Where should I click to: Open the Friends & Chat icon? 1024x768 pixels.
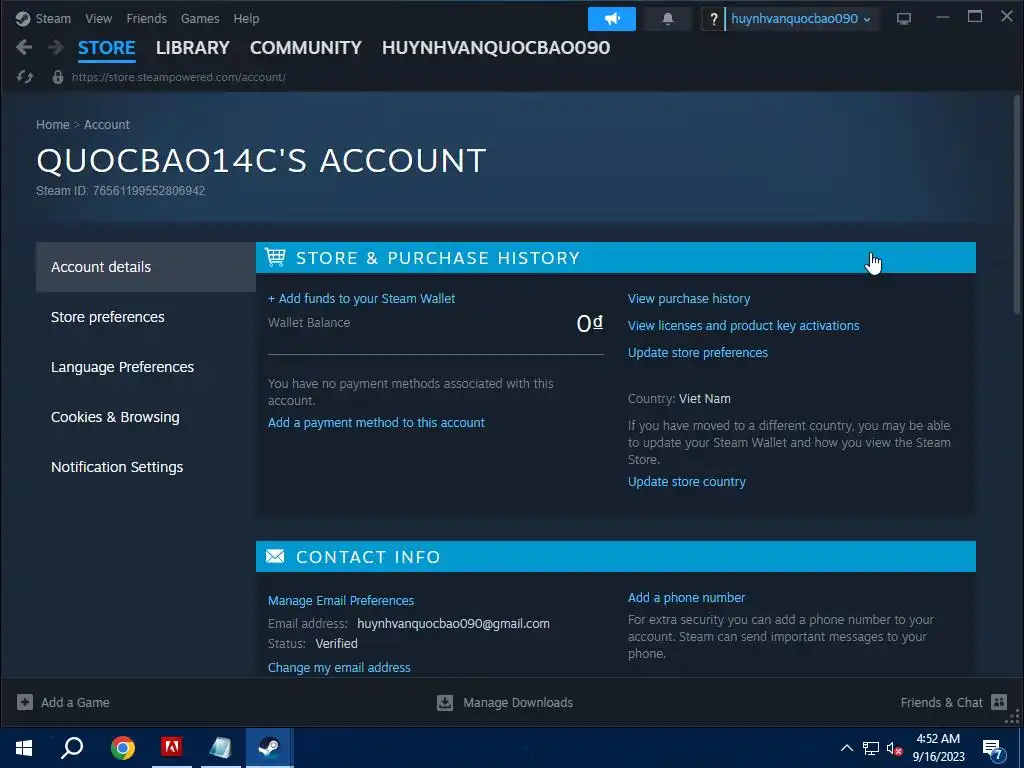(x=999, y=702)
